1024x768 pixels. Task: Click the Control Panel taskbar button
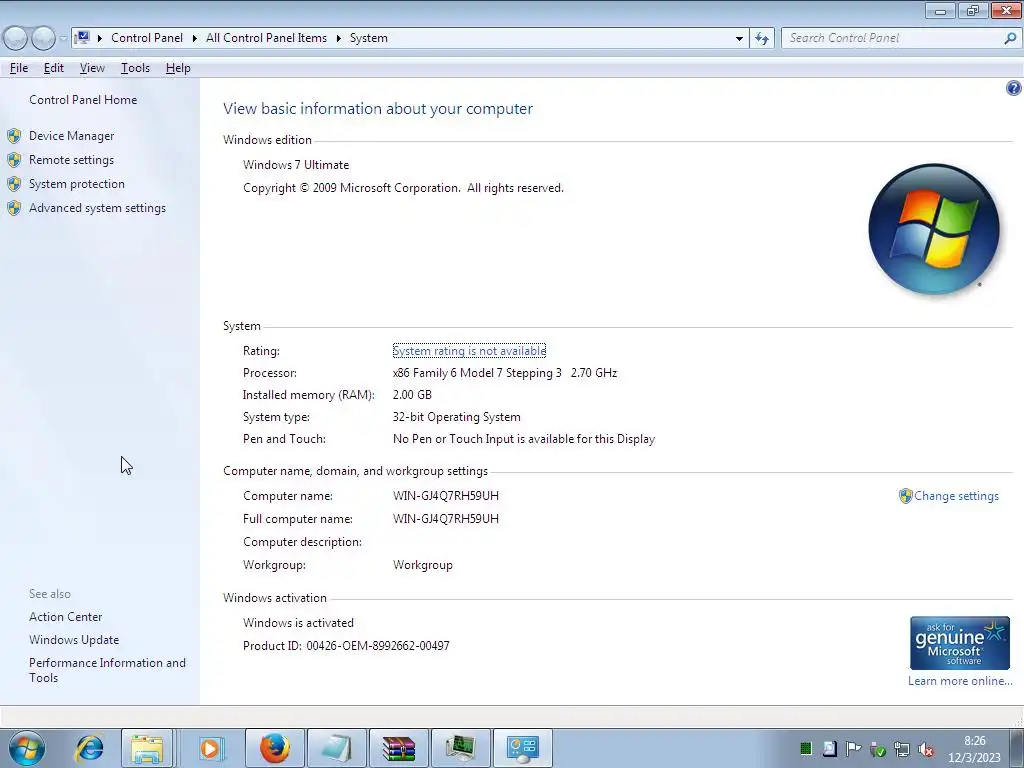523,748
